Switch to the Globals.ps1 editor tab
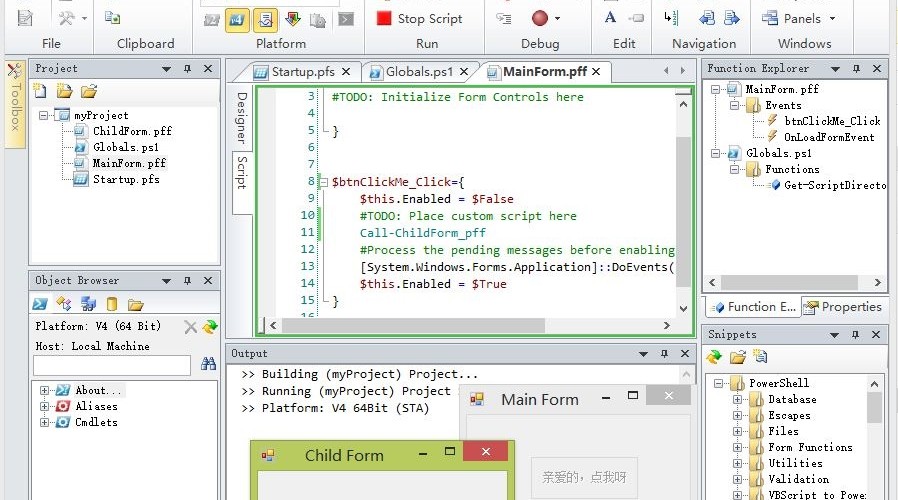This screenshot has width=898, height=500. coord(419,72)
